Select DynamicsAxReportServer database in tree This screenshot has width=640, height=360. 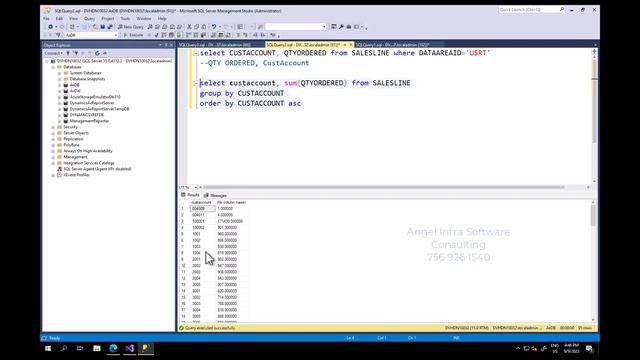pos(92,103)
